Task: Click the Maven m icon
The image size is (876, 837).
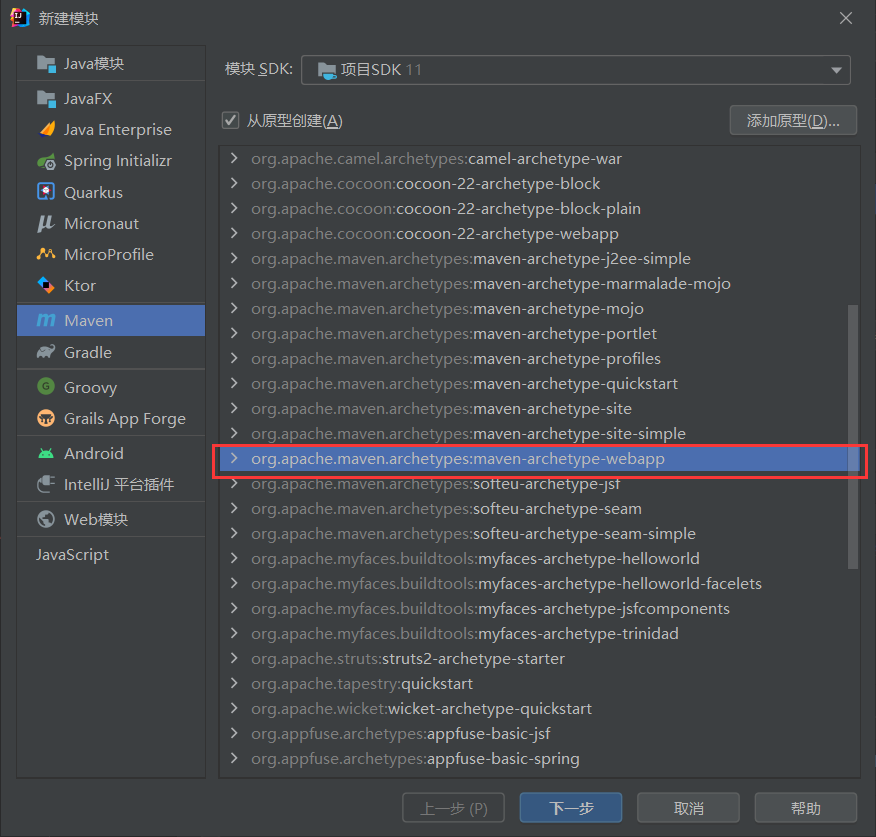Action: 46,320
